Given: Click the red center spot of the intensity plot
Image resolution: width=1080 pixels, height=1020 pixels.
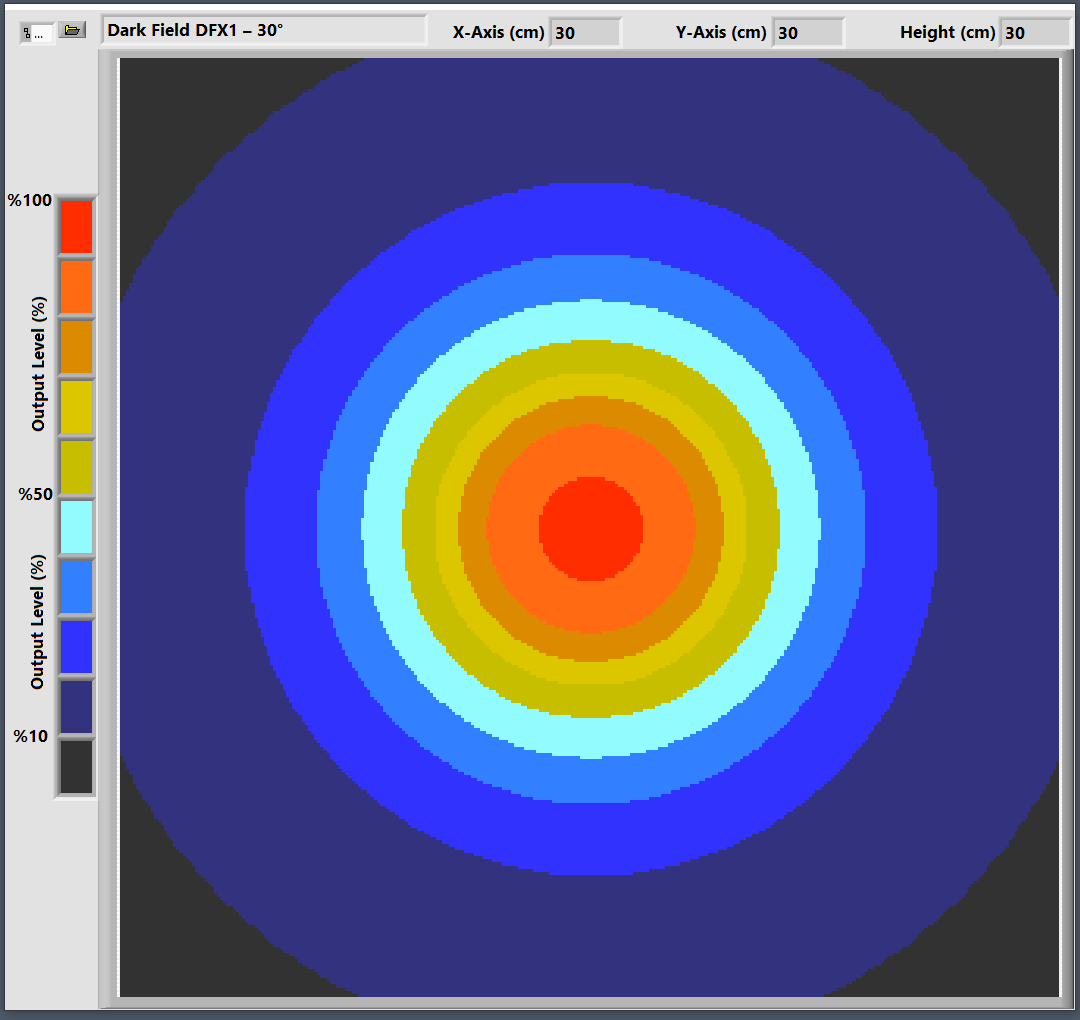Looking at the screenshot, I should click(x=591, y=528).
